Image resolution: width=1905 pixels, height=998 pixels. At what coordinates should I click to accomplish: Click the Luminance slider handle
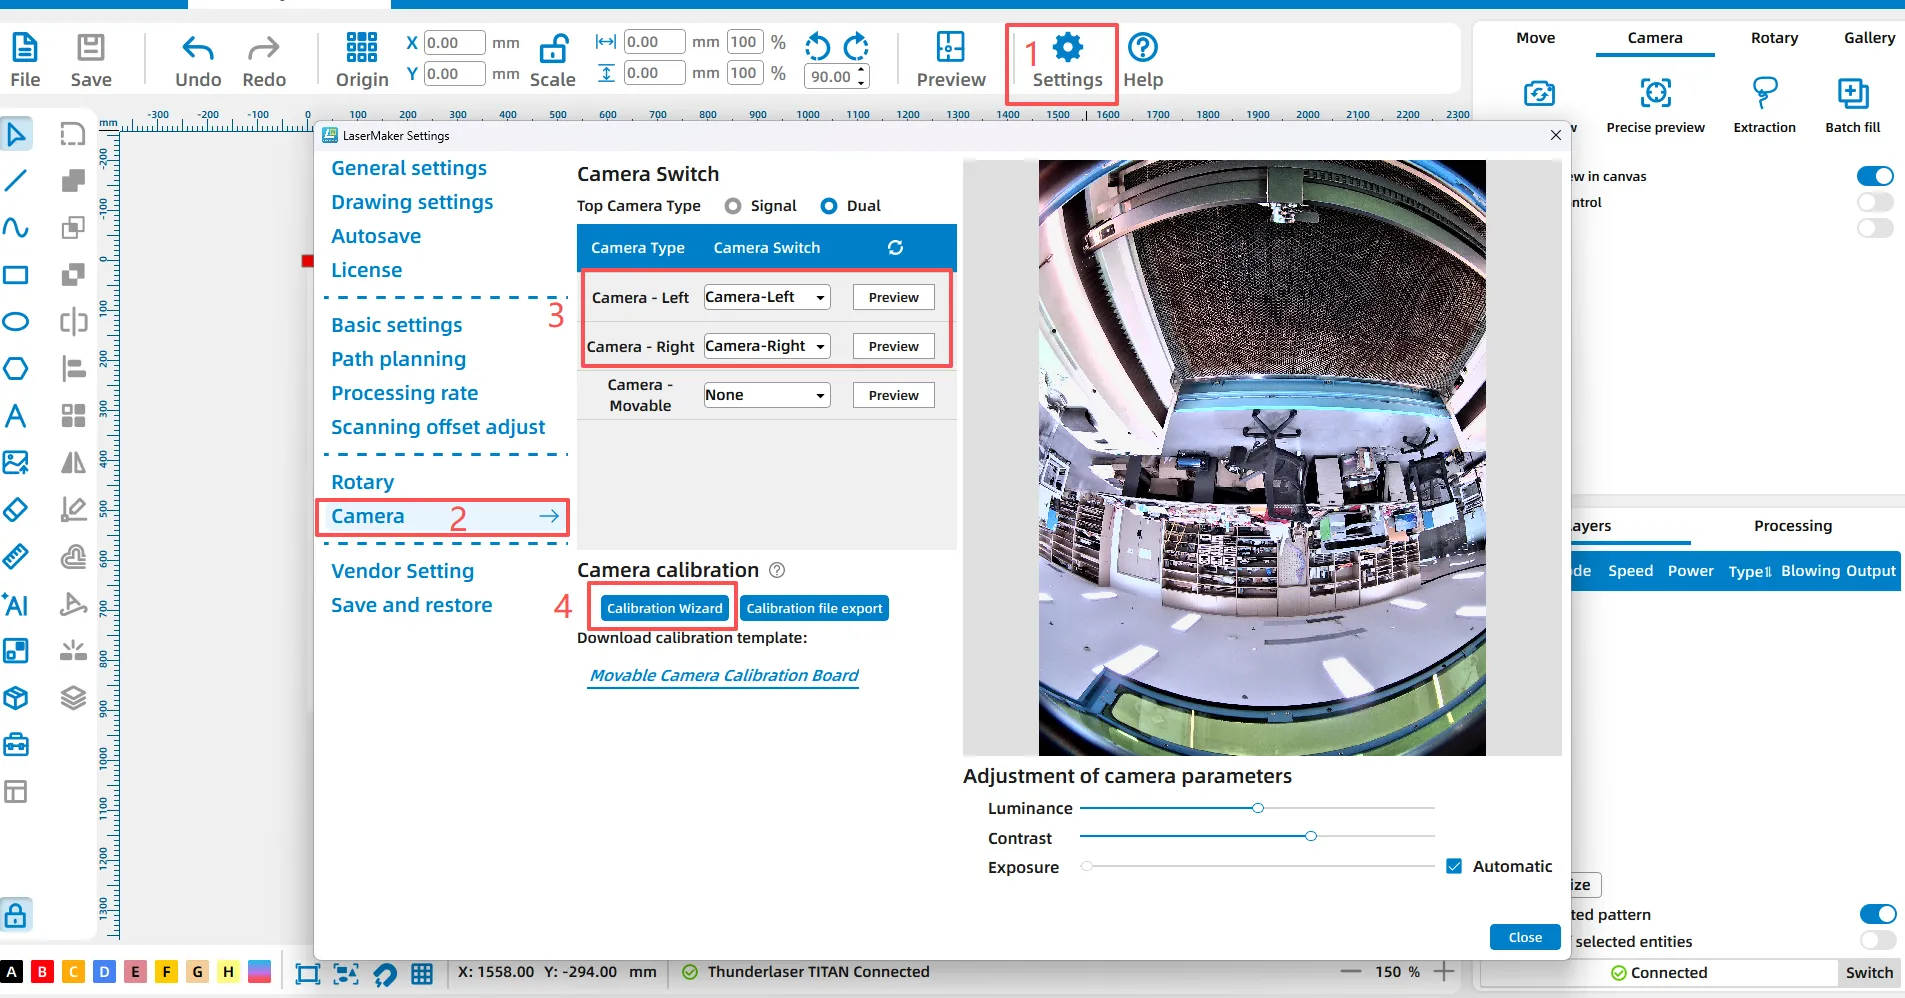(1258, 808)
